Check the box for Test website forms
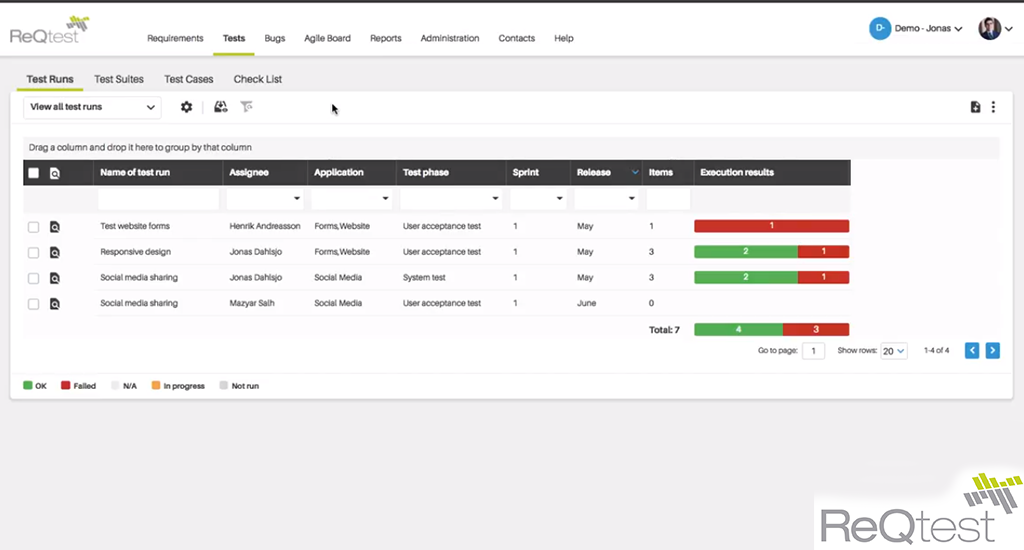The height and width of the screenshot is (550, 1024). pos(34,227)
